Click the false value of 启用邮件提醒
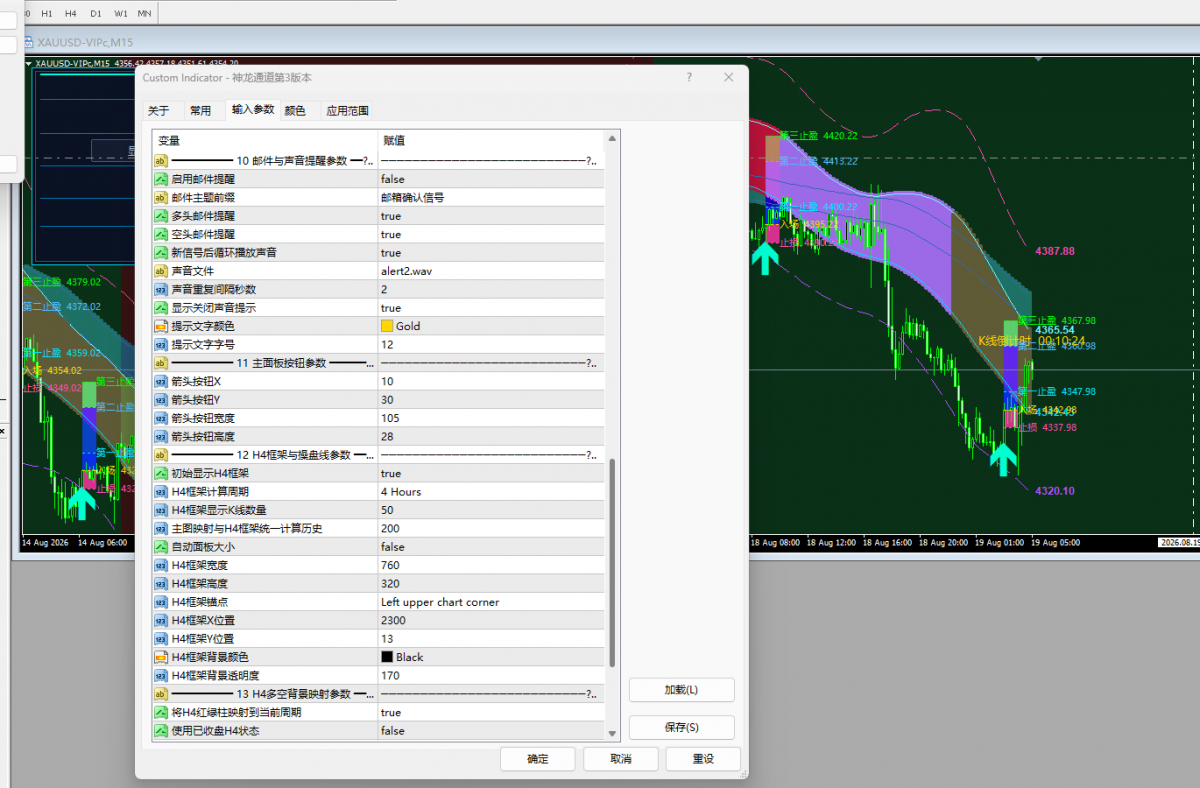Image resolution: width=1200 pixels, height=788 pixels. coord(391,179)
